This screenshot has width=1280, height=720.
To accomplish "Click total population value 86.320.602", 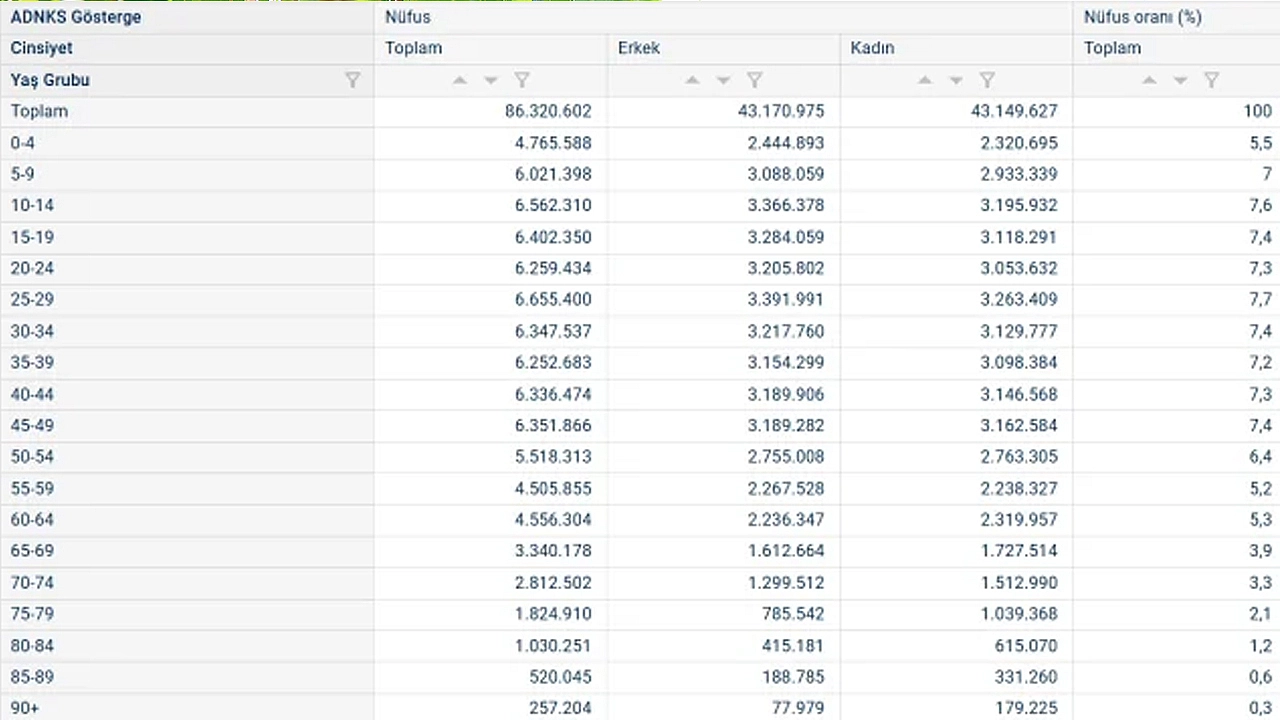I will (548, 111).
